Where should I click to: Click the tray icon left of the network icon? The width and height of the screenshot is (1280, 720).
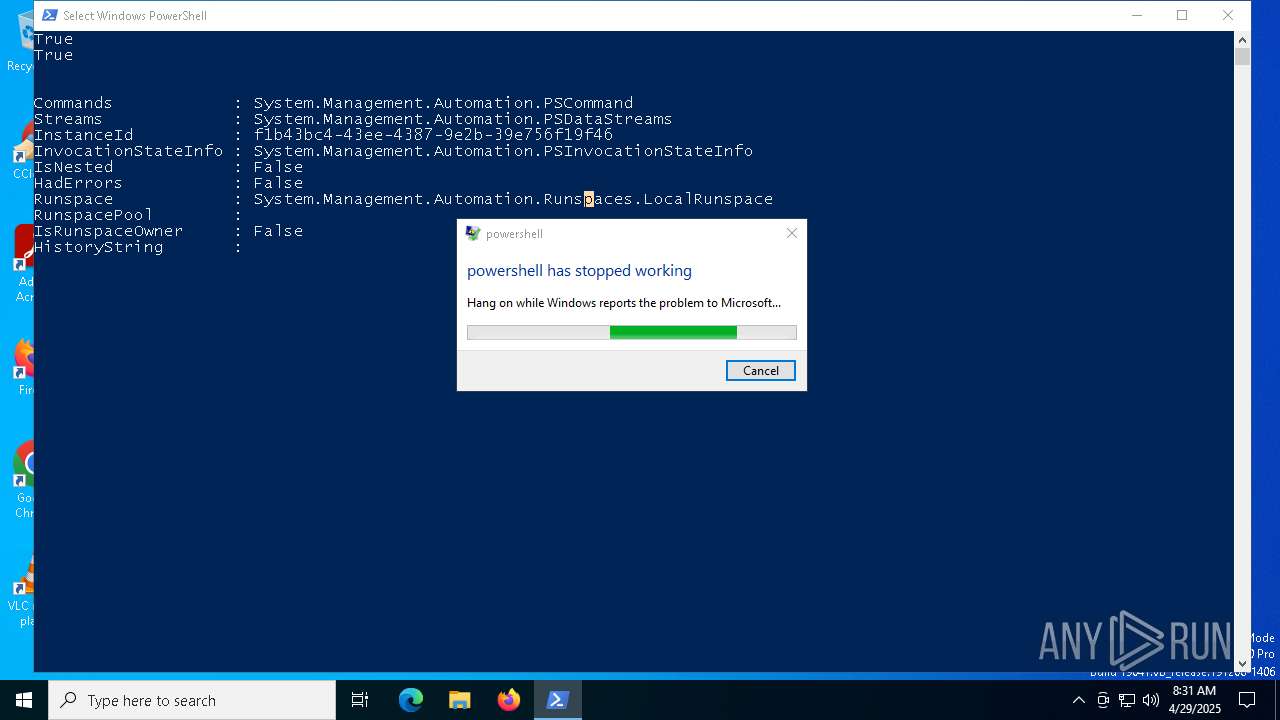click(x=1103, y=700)
